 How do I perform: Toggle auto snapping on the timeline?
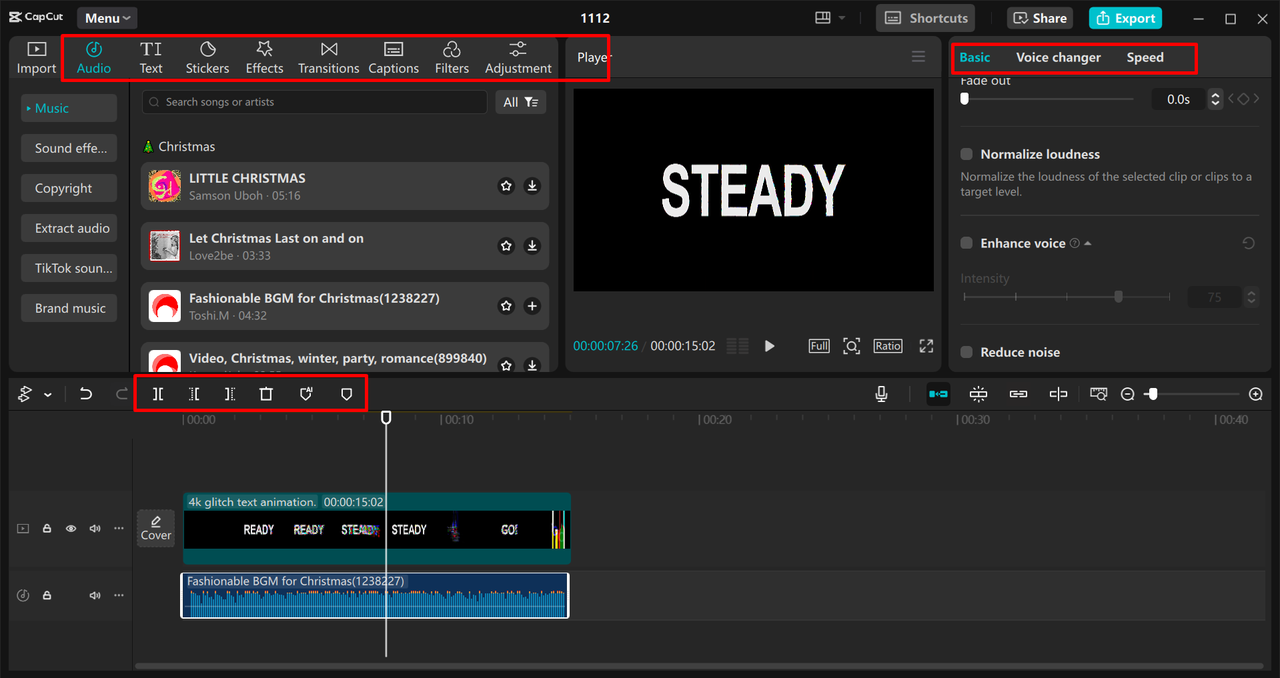pyautogui.click(x=978, y=394)
